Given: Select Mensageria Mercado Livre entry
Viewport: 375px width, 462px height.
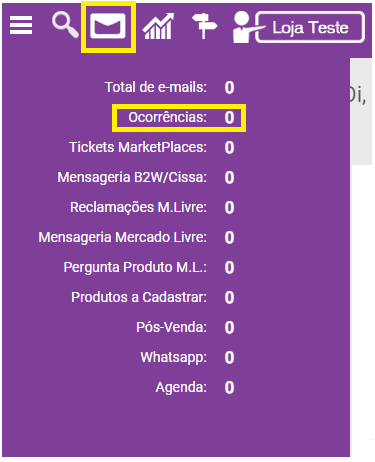Looking at the screenshot, I should [122, 237].
